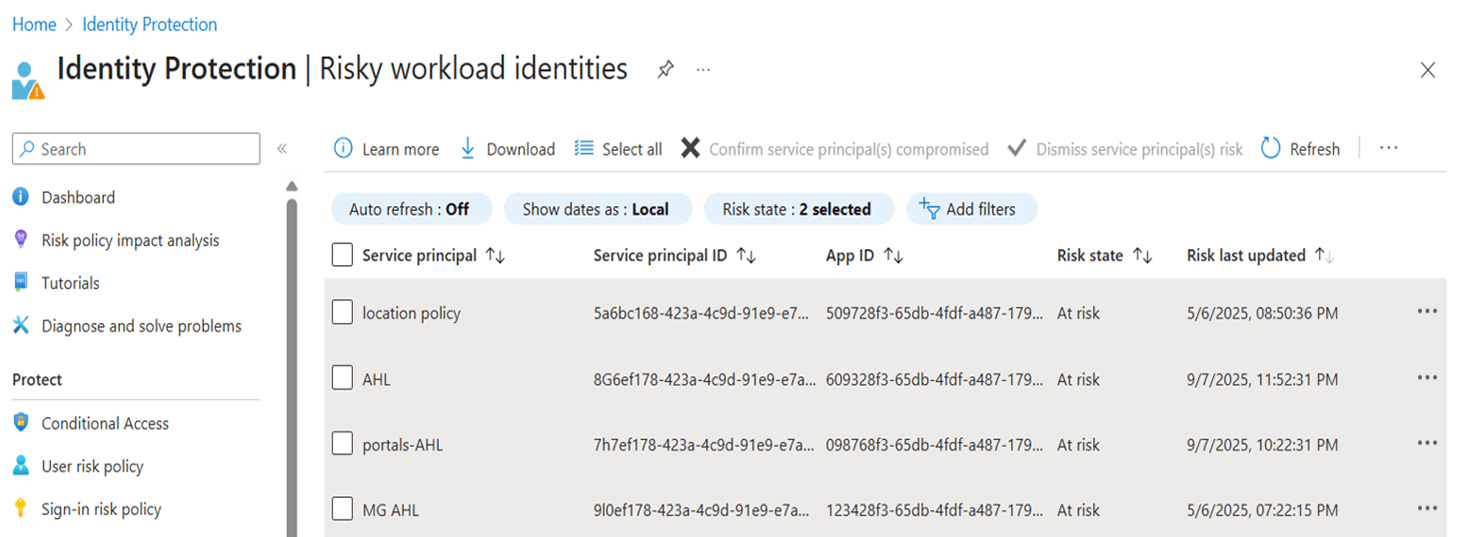Viewport: 1460px width, 537px height.
Task: Open the Show dates as : Local filter
Action: pos(597,209)
